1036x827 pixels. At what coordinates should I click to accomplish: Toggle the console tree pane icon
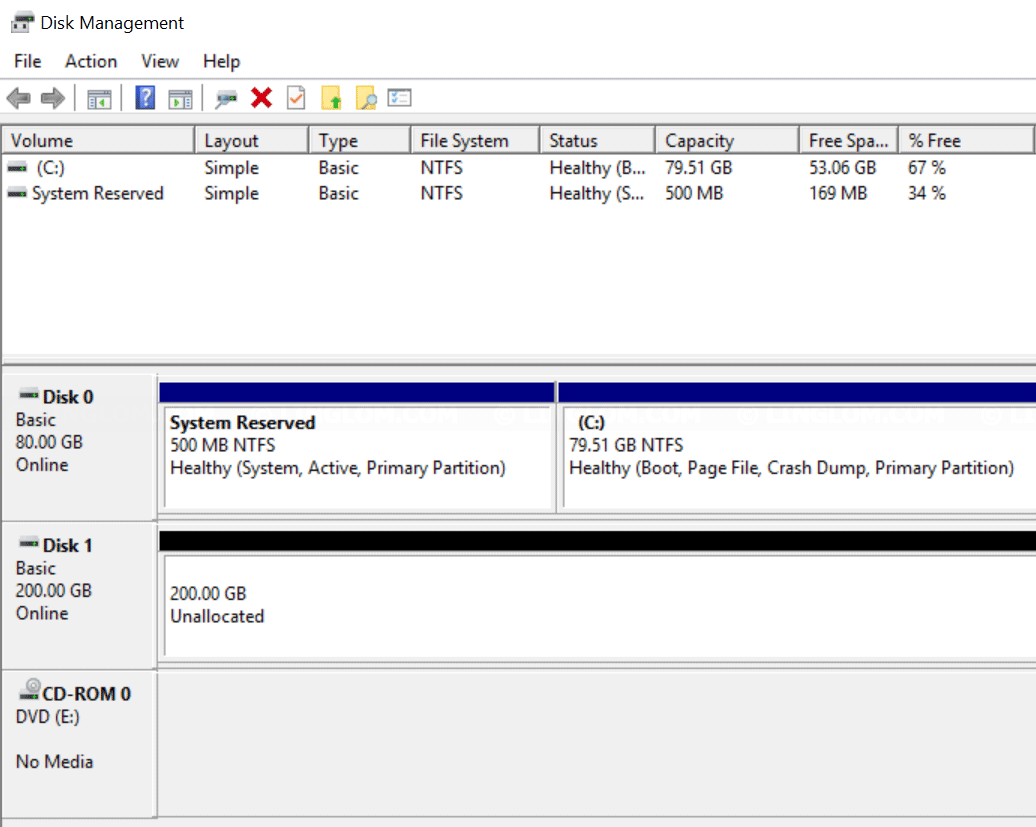(x=99, y=99)
